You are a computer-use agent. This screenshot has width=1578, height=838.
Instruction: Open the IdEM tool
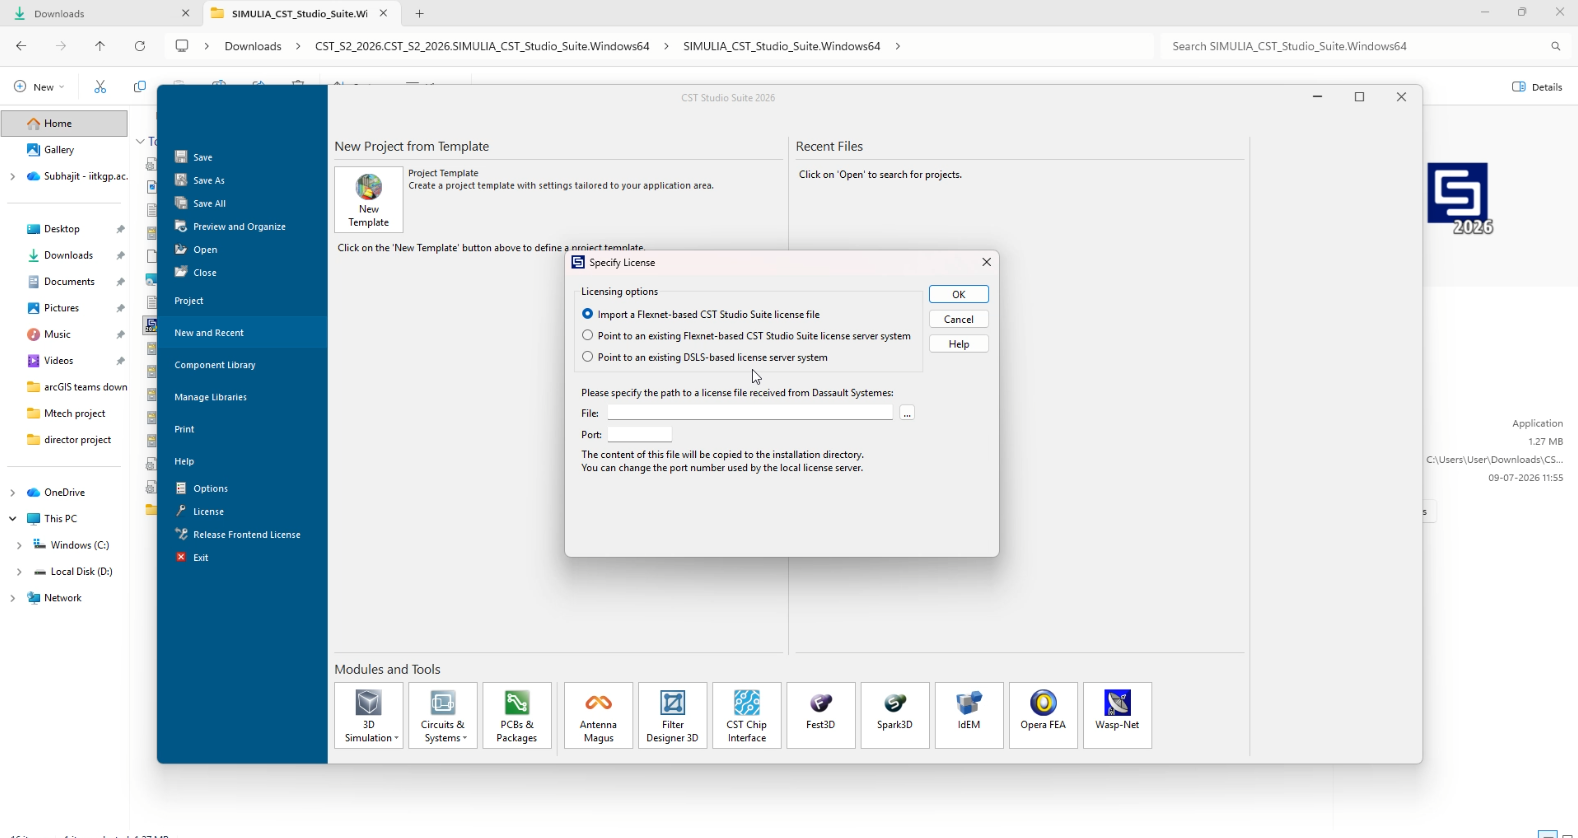pos(969,715)
